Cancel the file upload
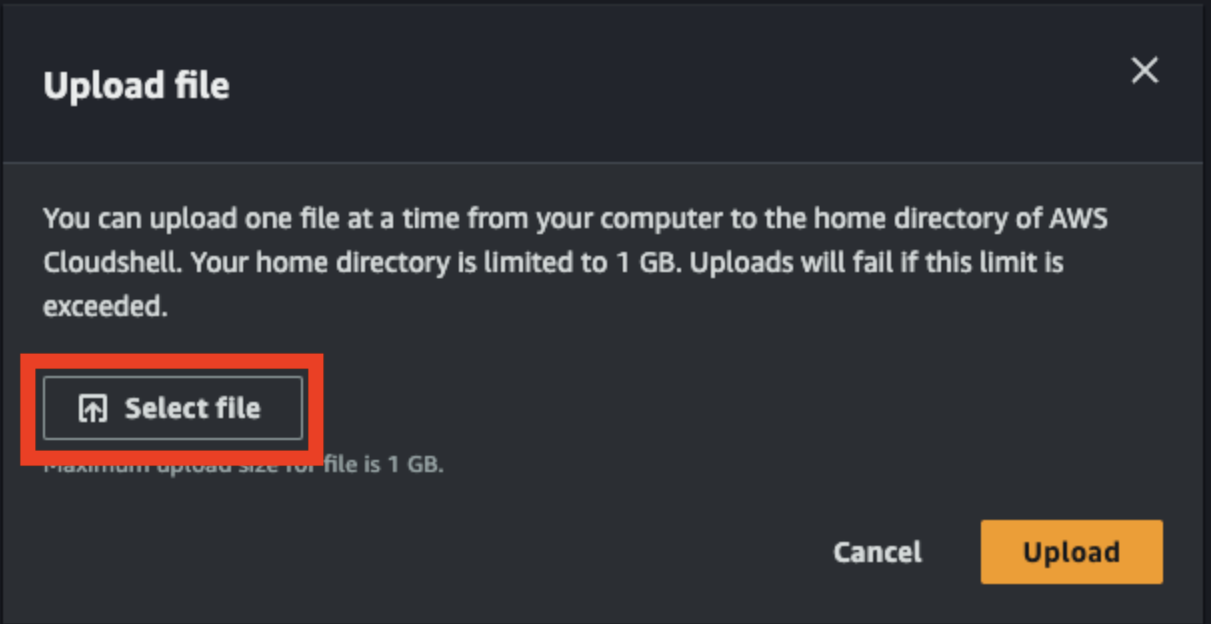The width and height of the screenshot is (1211, 624). point(877,552)
